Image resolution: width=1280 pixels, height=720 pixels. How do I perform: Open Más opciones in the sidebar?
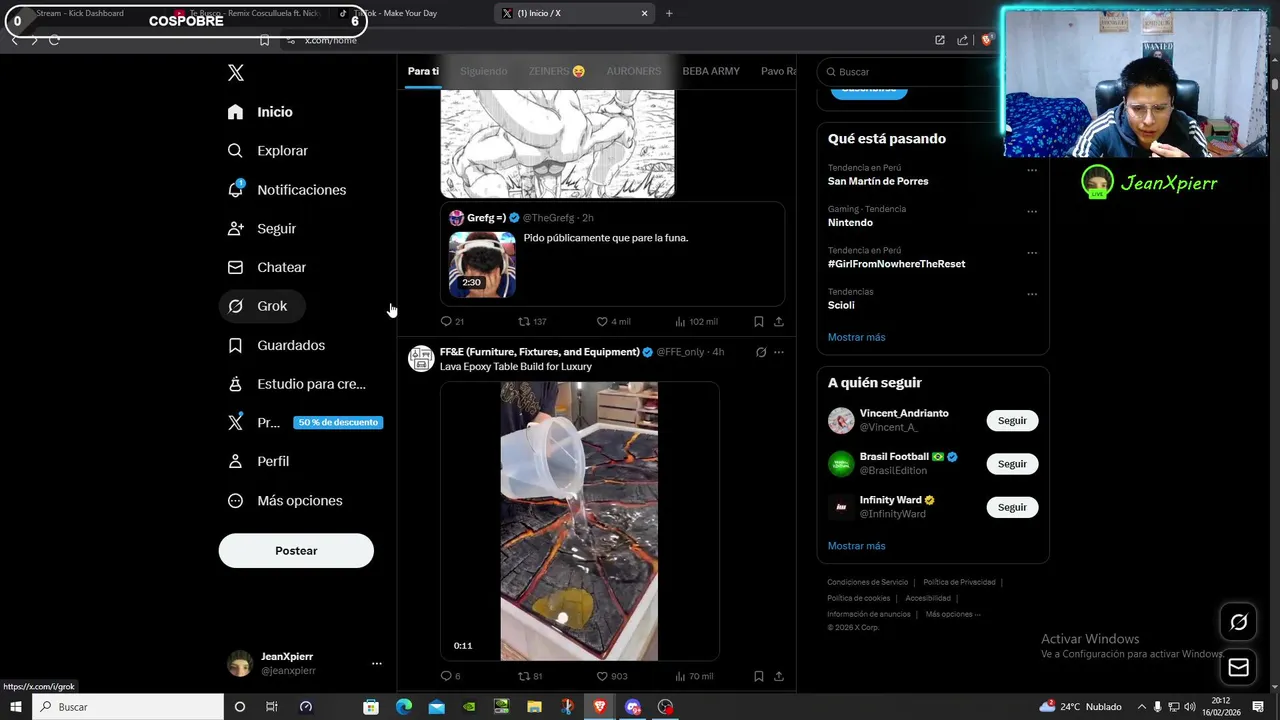tap(286, 500)
